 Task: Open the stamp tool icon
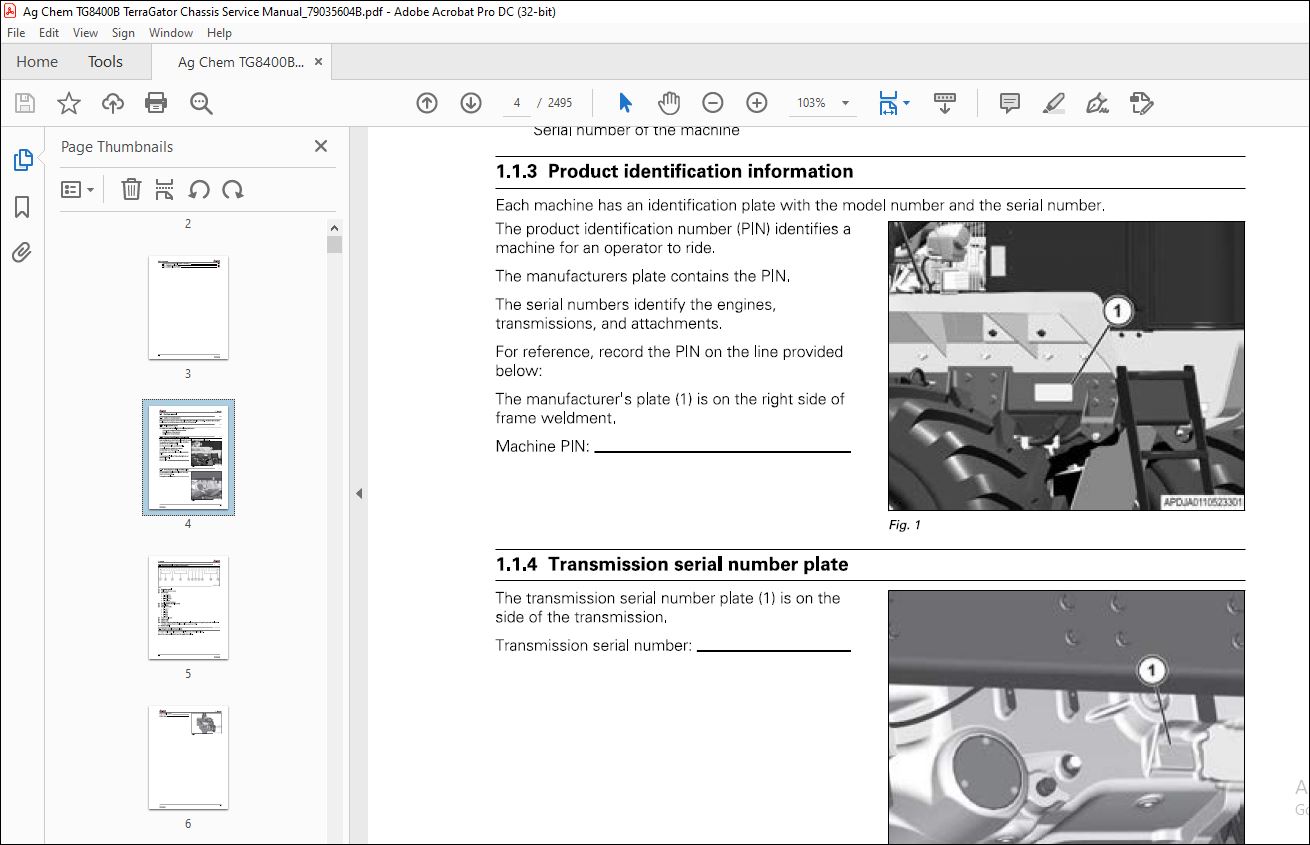point(1141,103)
